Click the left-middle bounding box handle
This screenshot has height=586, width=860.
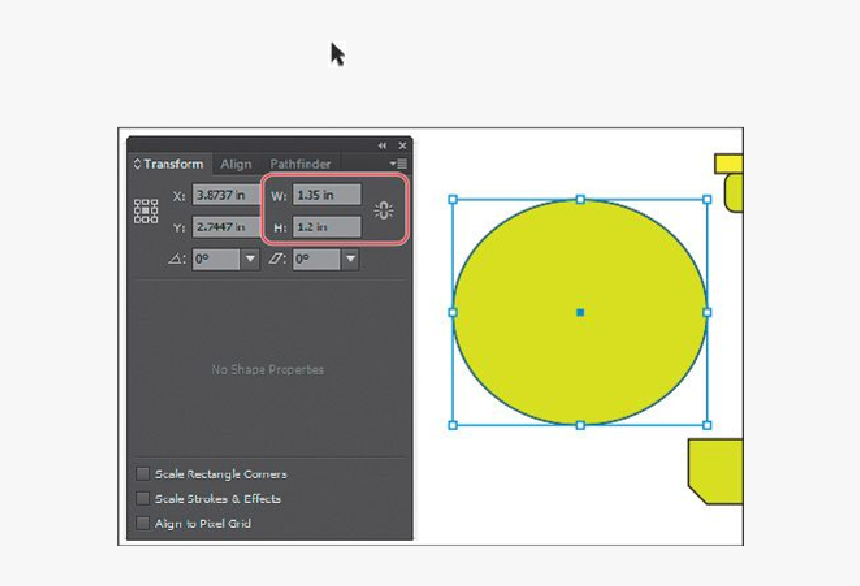click(453, 312)
